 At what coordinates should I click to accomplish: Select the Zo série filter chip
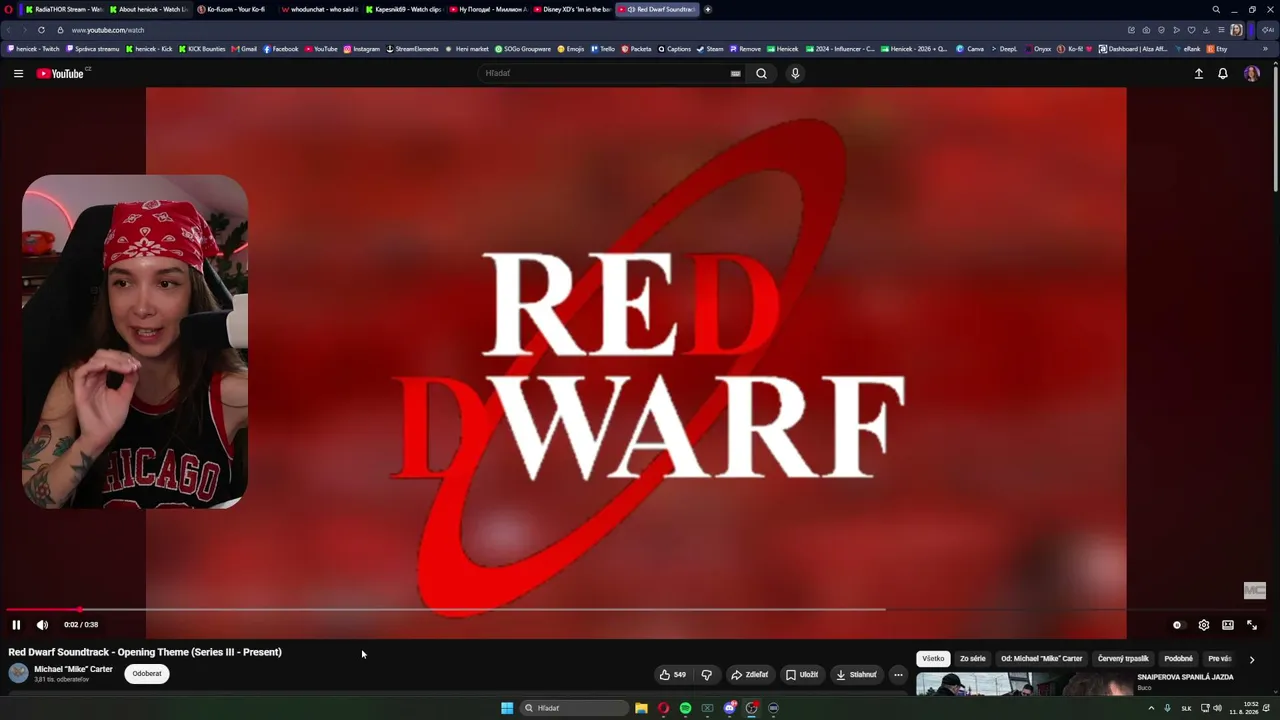pos(973,659)
